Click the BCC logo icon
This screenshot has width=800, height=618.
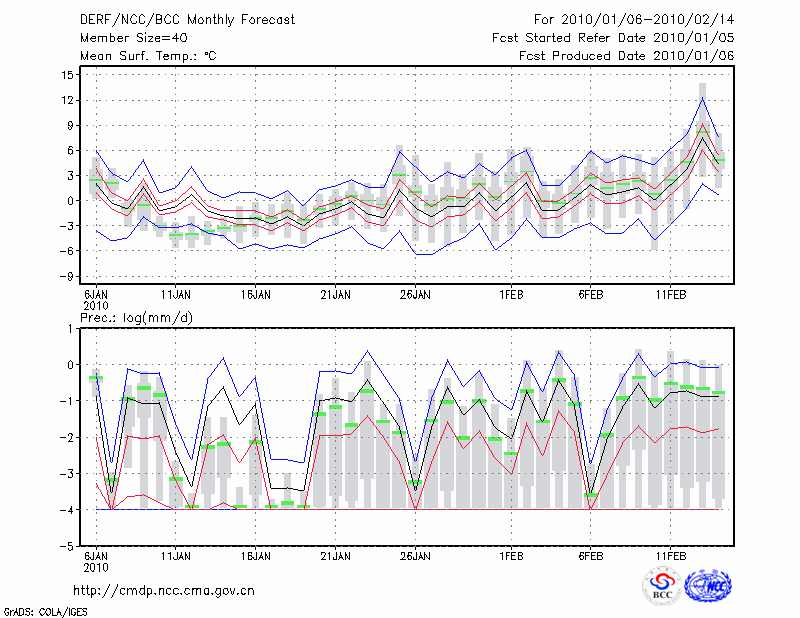(x=661, y=587)
